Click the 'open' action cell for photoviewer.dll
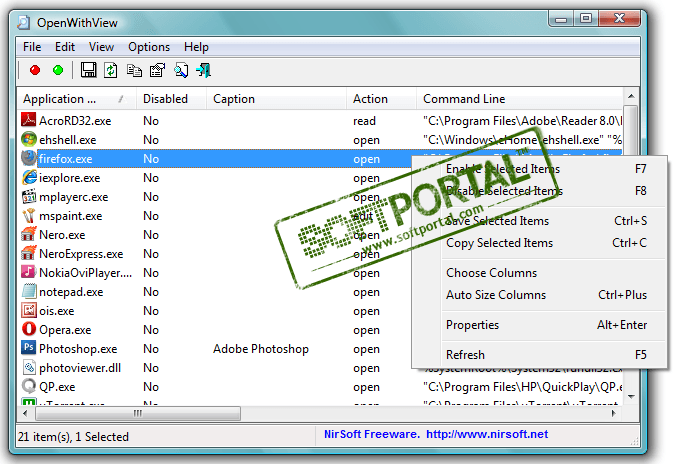The width and height of the screenshot is (674, 464). coord(366,369)
